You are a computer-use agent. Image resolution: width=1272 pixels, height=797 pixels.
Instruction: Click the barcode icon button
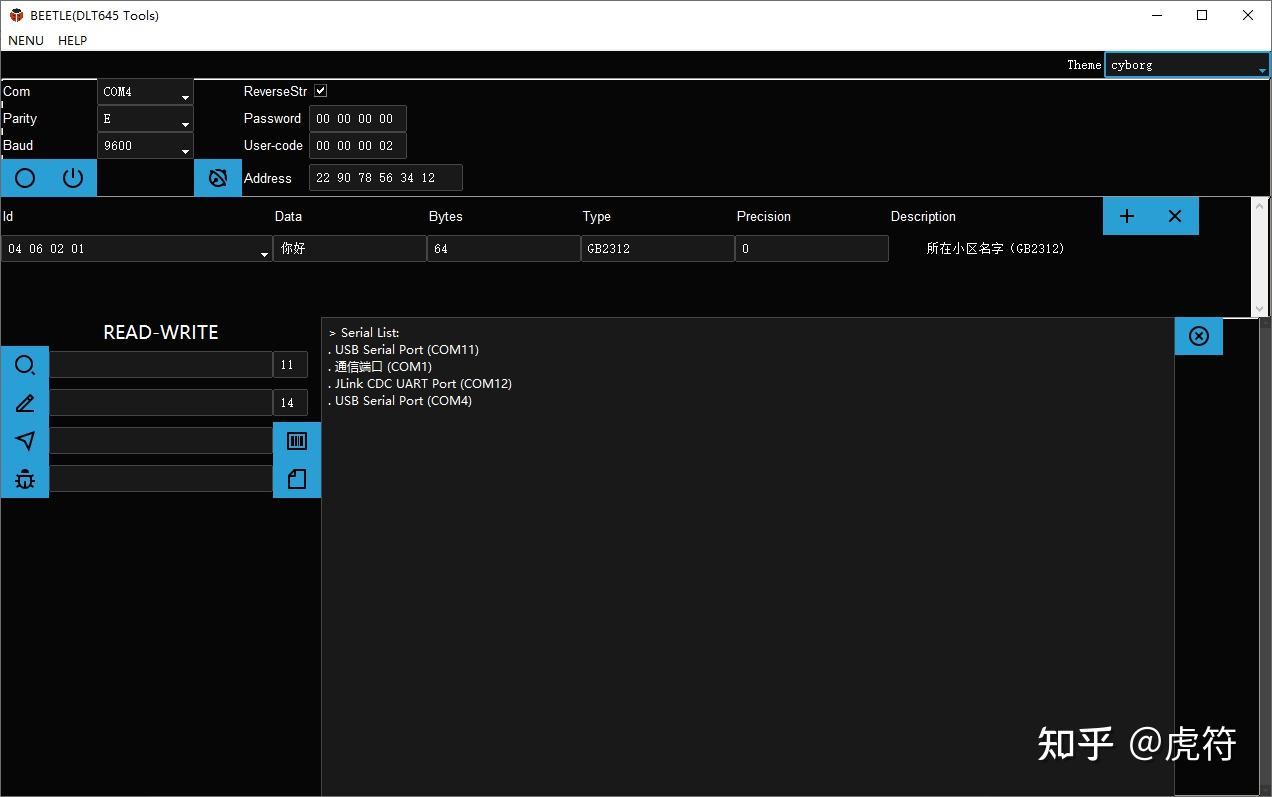297,441
